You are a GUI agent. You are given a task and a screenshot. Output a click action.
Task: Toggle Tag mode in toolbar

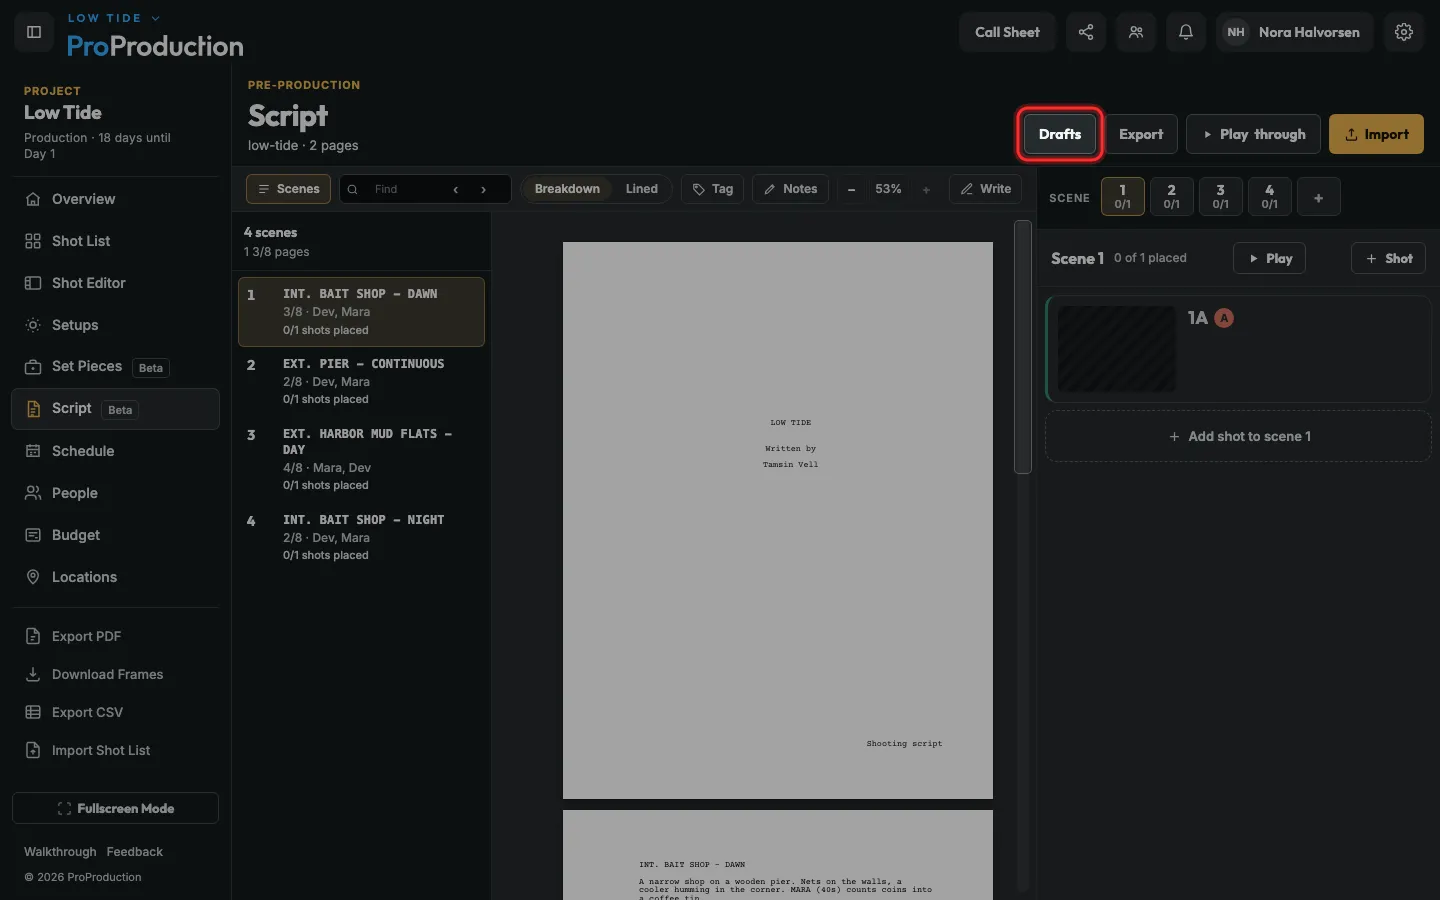(713, 189)
